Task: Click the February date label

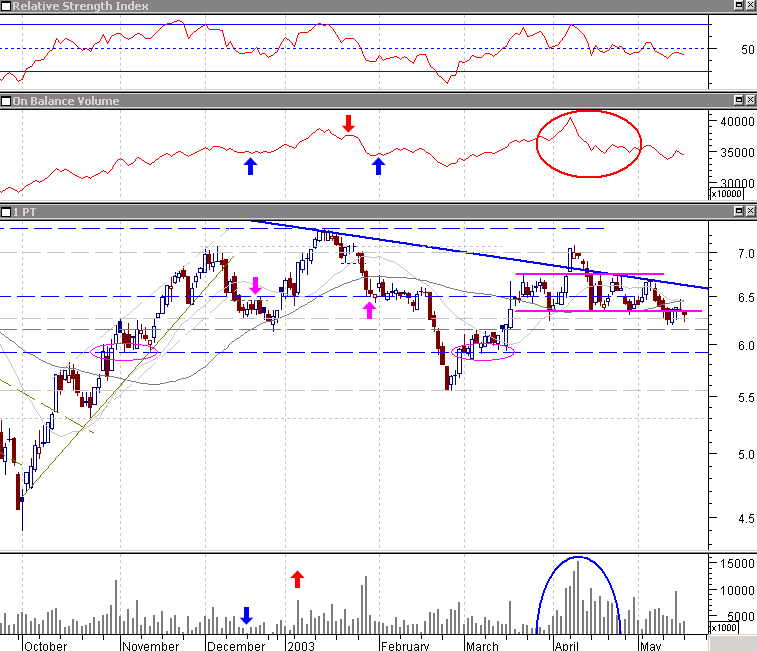Action: 405,646
